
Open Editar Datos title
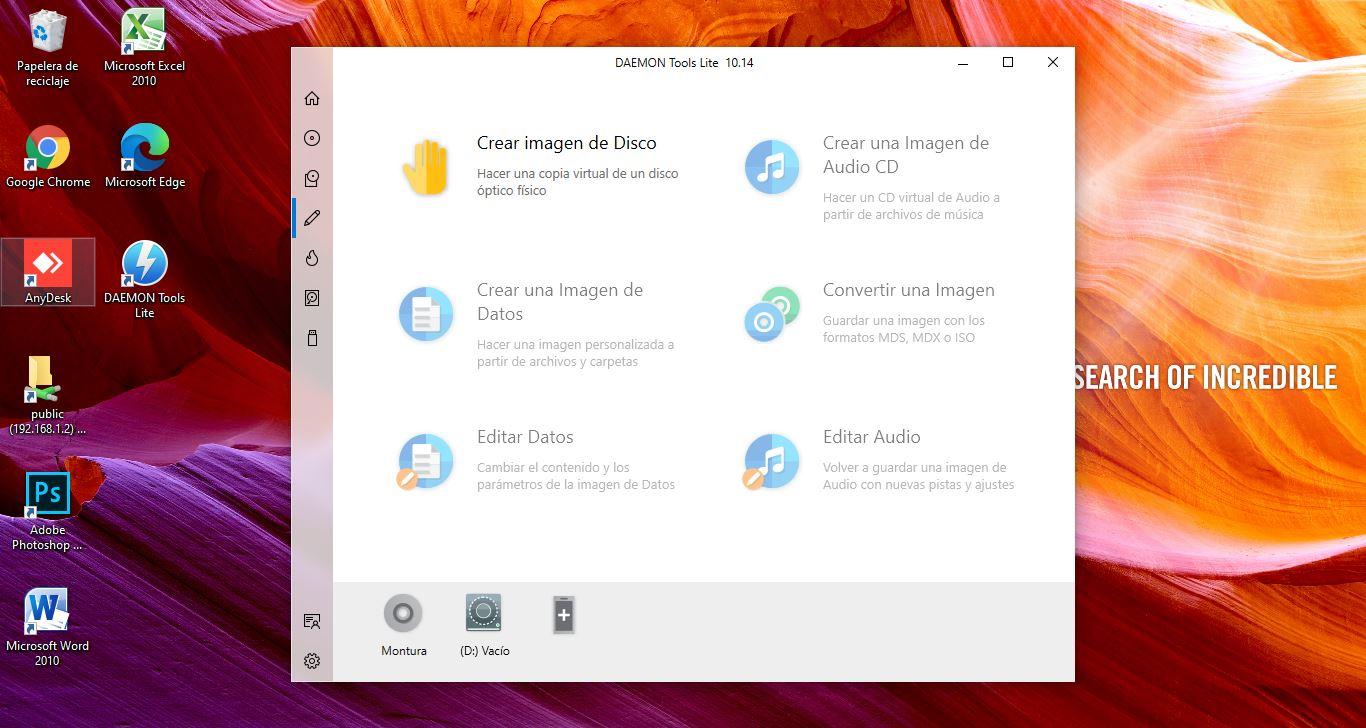[525, 437]
